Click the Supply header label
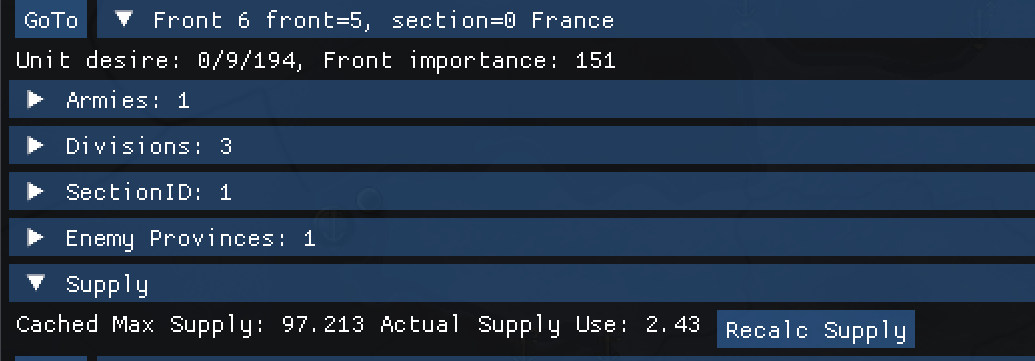 tap(107, 285)
